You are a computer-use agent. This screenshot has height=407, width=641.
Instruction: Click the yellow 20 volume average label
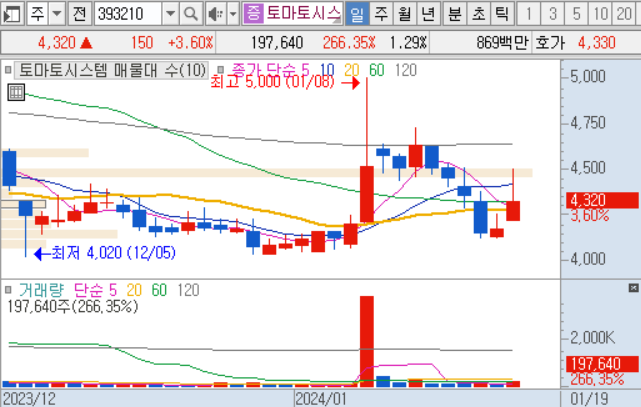134,290
